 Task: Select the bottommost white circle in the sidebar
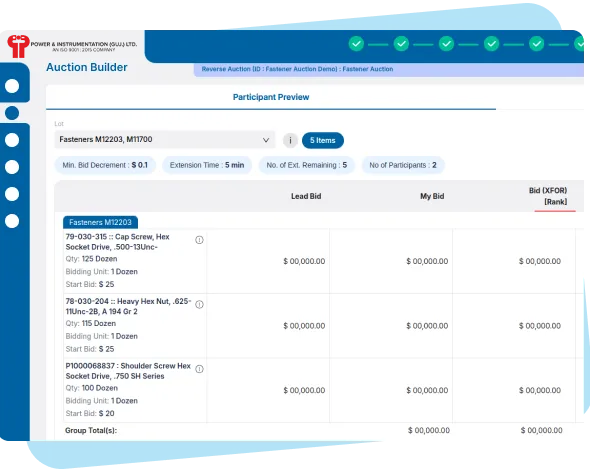coord(12,221)
